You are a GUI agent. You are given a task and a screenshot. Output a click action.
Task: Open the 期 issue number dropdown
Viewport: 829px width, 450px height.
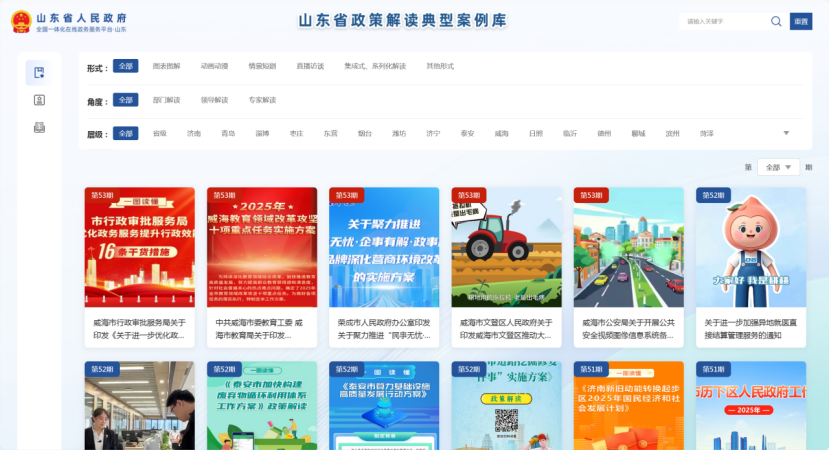click(778, 167)
